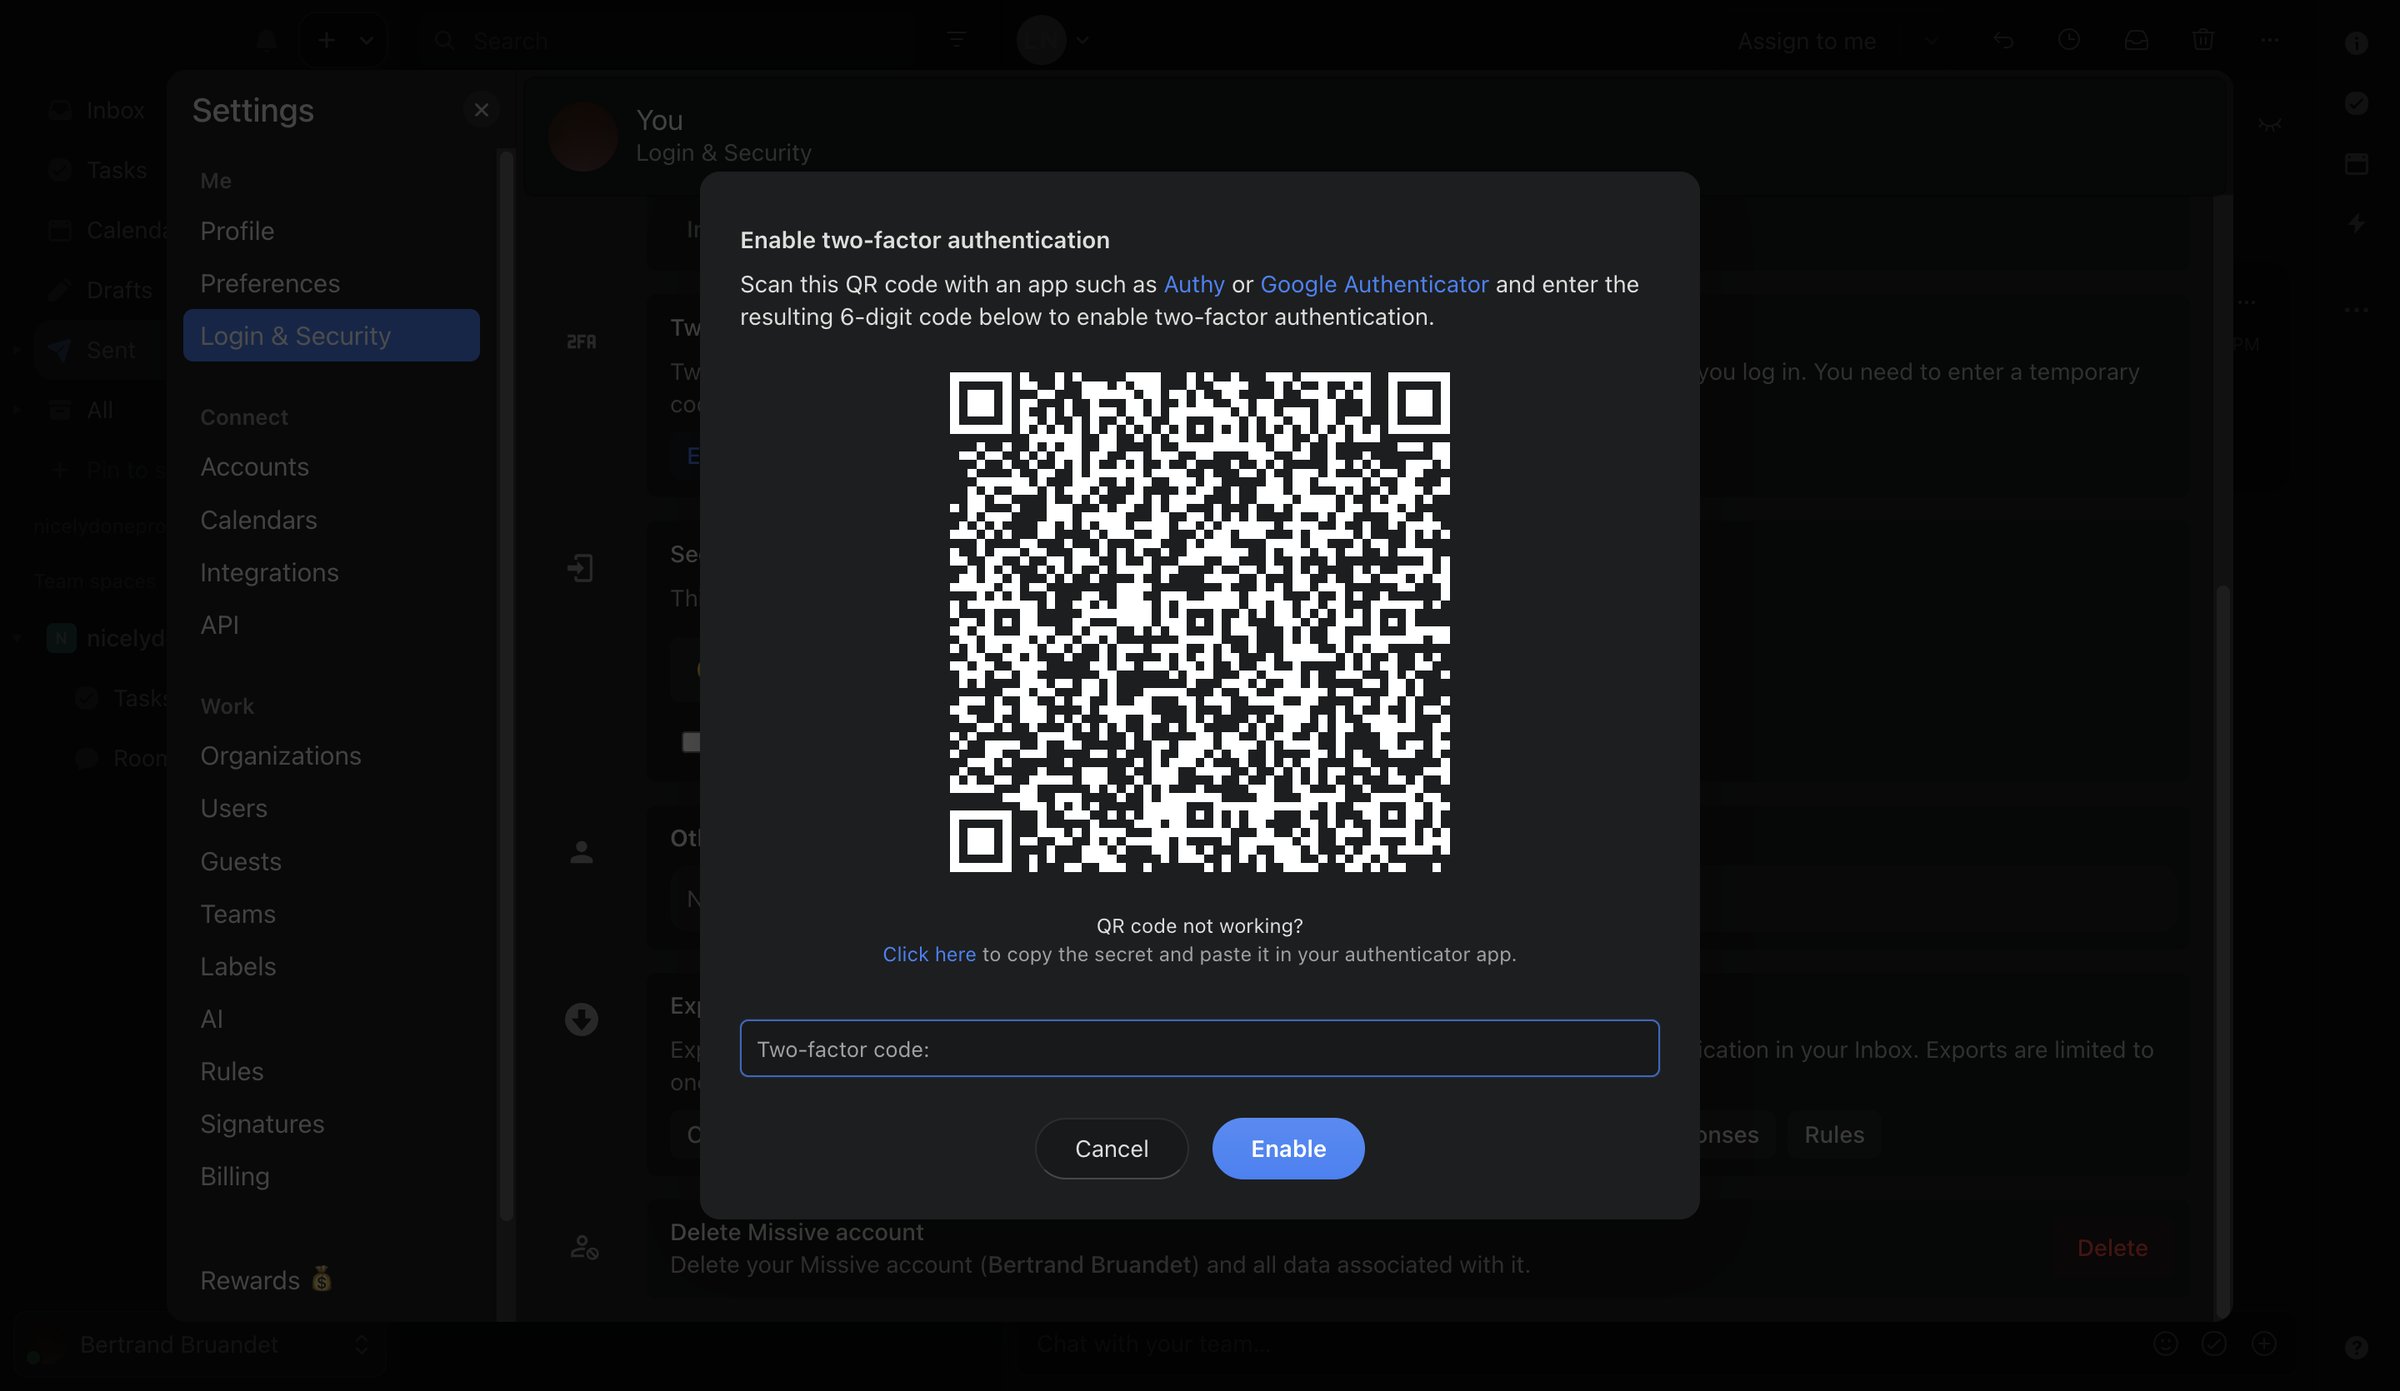Click the info circle icon
2400x1391 pixels.
point(2357,43)
